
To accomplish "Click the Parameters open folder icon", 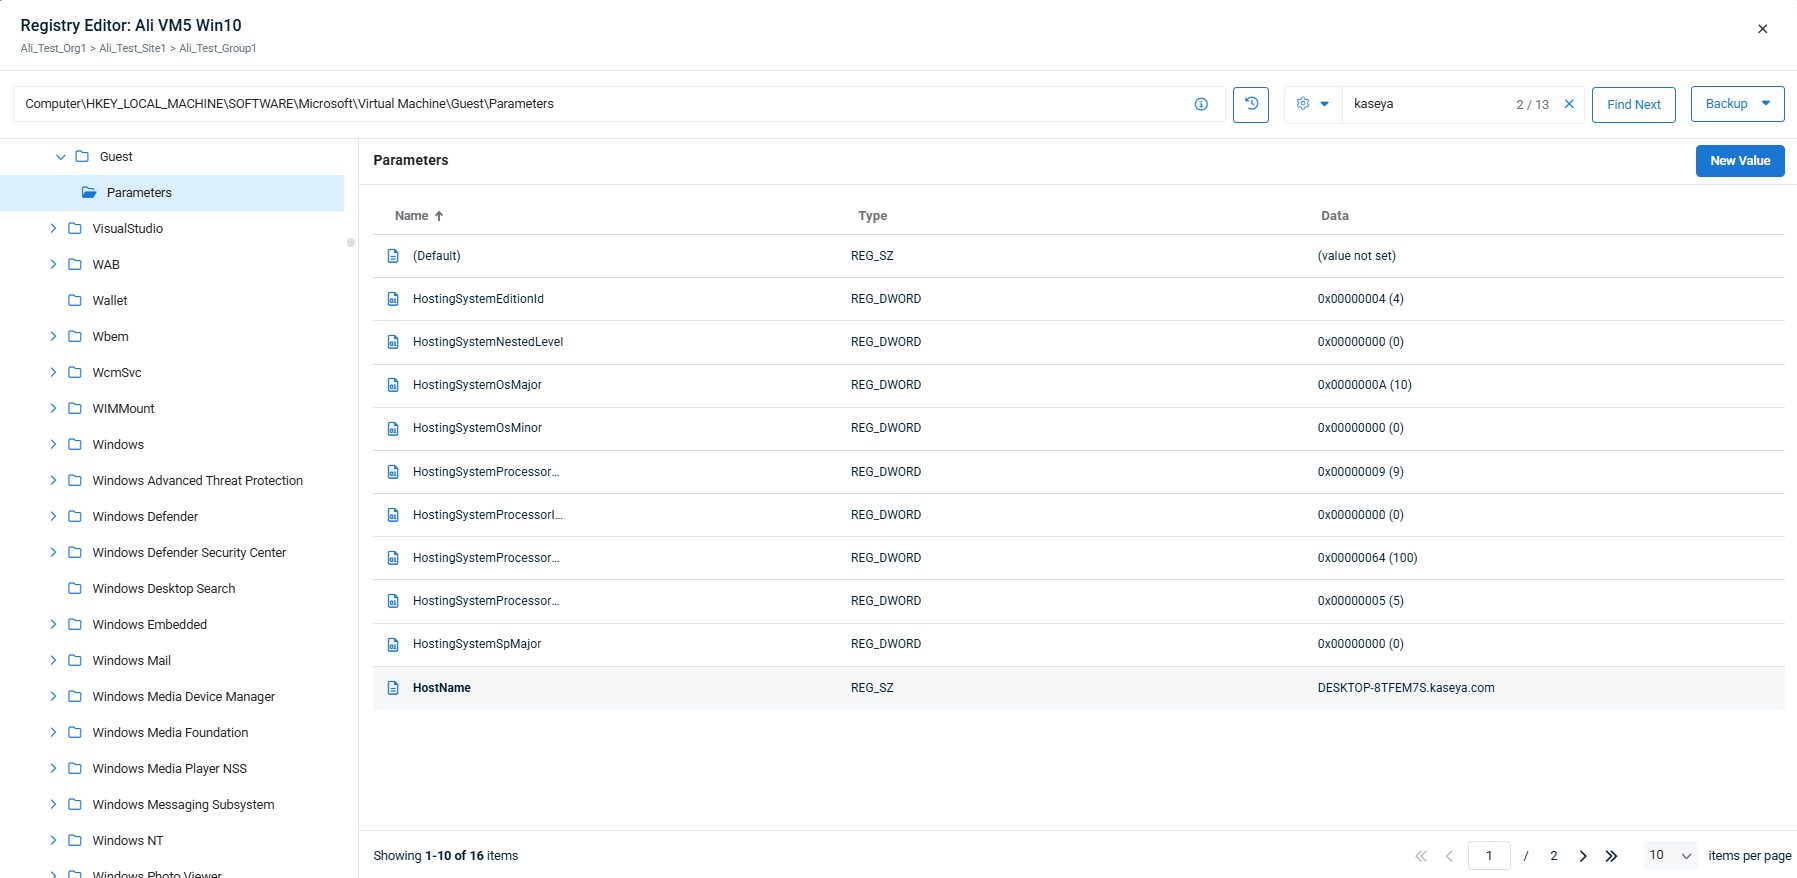I will [89, 193].
